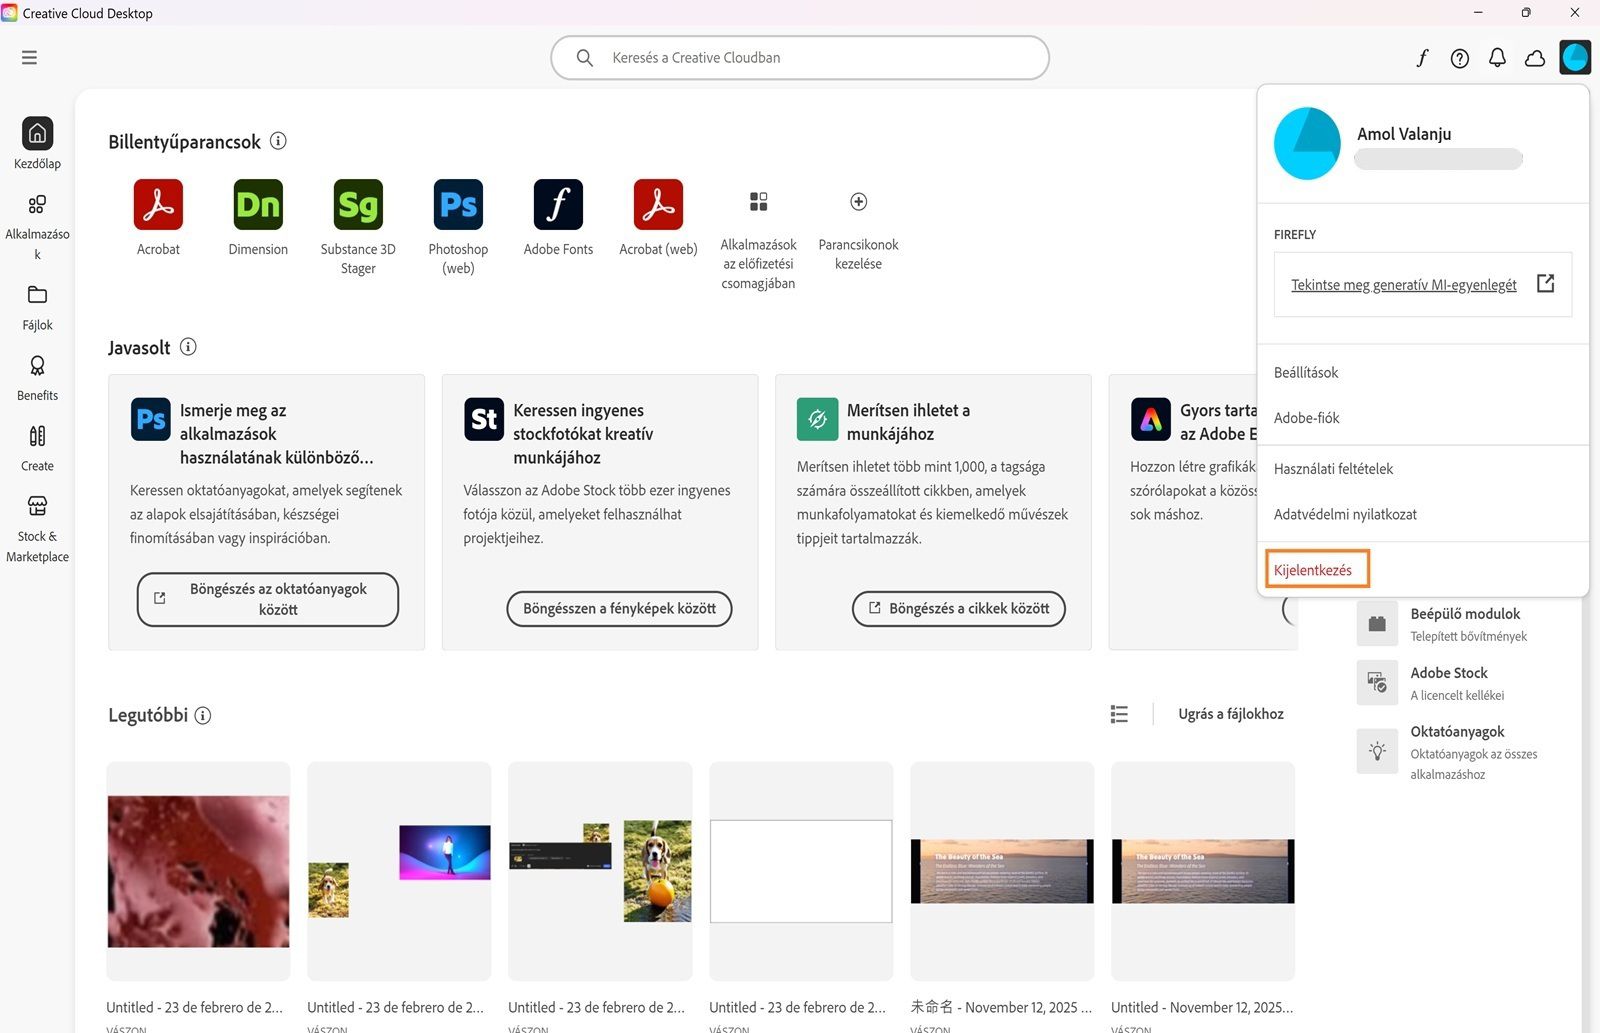Click the profile avatar in header
Image resolution: width=1600 pixels, height=1033 pixels.
[1575, 58]
